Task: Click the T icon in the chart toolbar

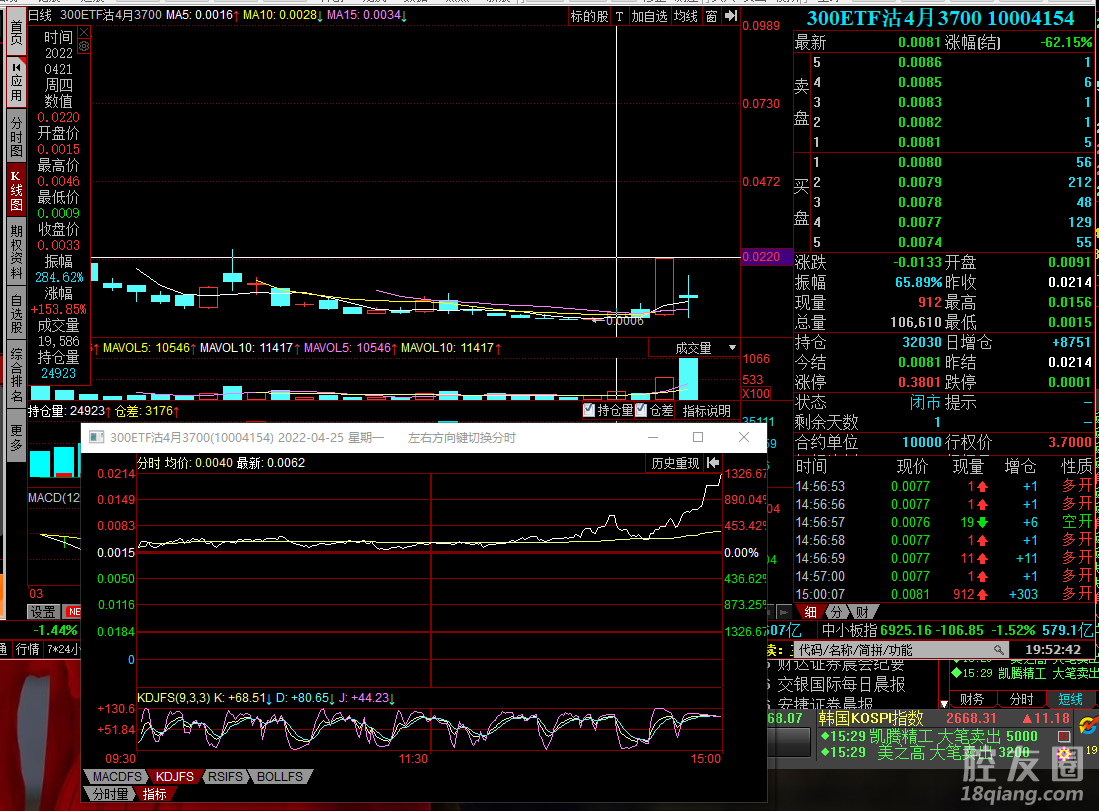Action: pos(620,16)
